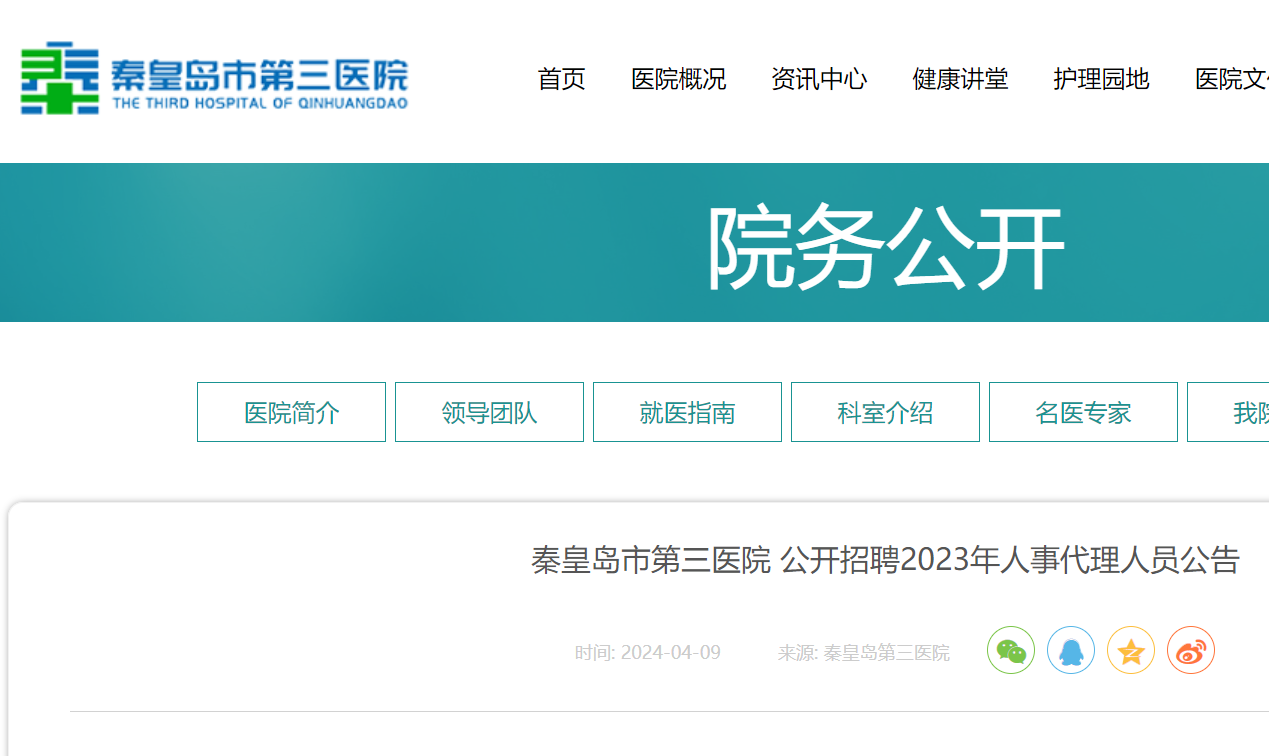Share the article to Weibo
Screen dimensions: 1269x756
[1191, 650]
